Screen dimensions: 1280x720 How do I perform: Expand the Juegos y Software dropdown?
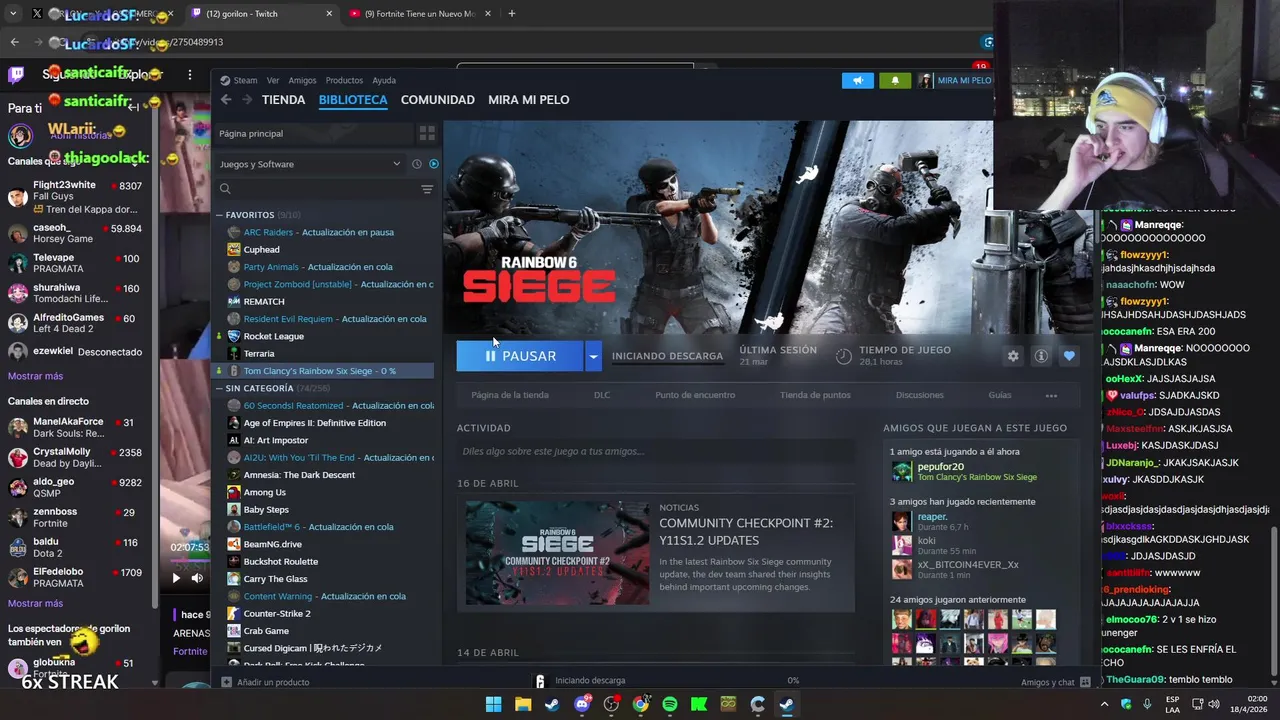click(310, 164)
